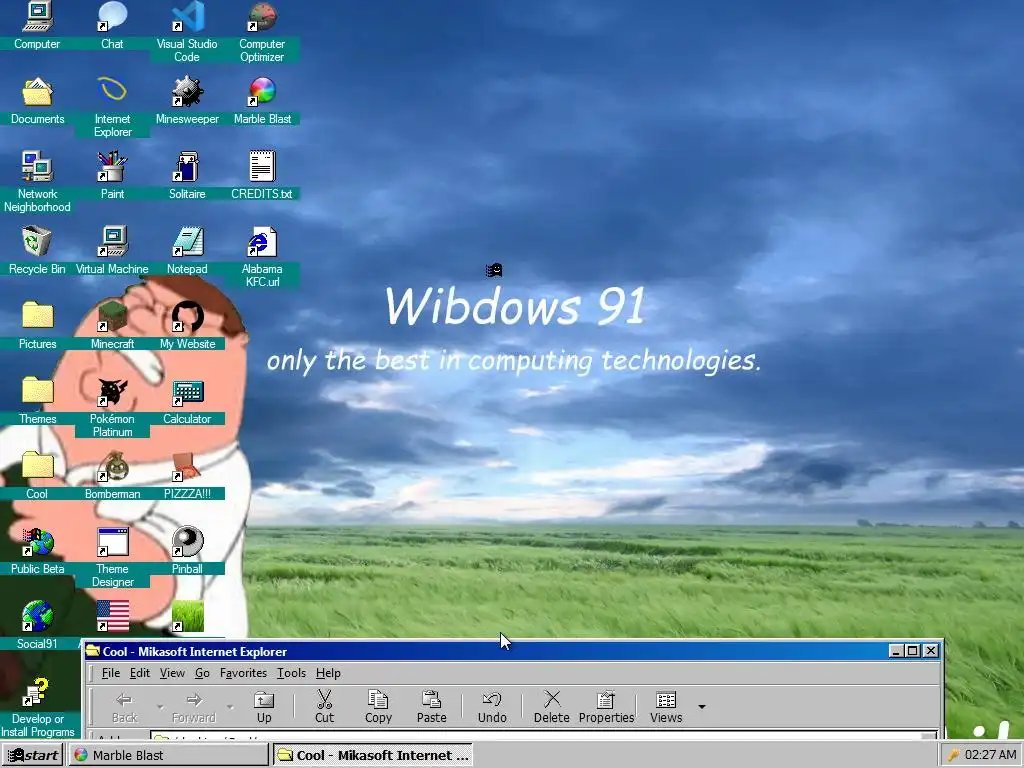The width and height of the screenshot is (1024, 768).
Task: Click the Forward navigation button
Action: tap(193, 707)
